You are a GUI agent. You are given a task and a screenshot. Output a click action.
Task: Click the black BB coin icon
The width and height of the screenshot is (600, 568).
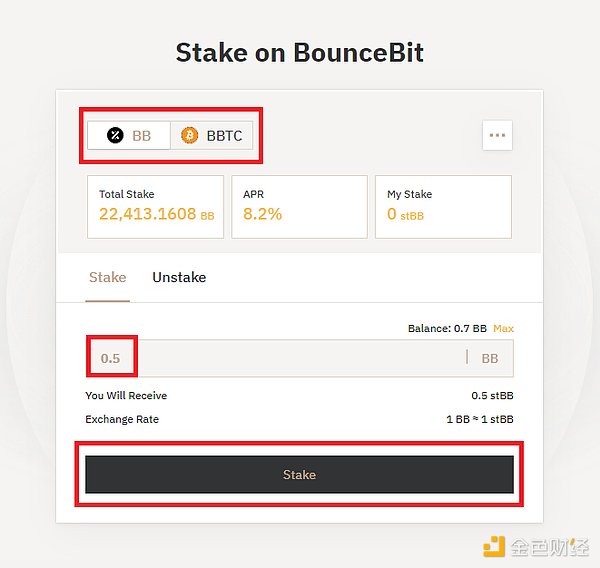[x=116, y=135]
